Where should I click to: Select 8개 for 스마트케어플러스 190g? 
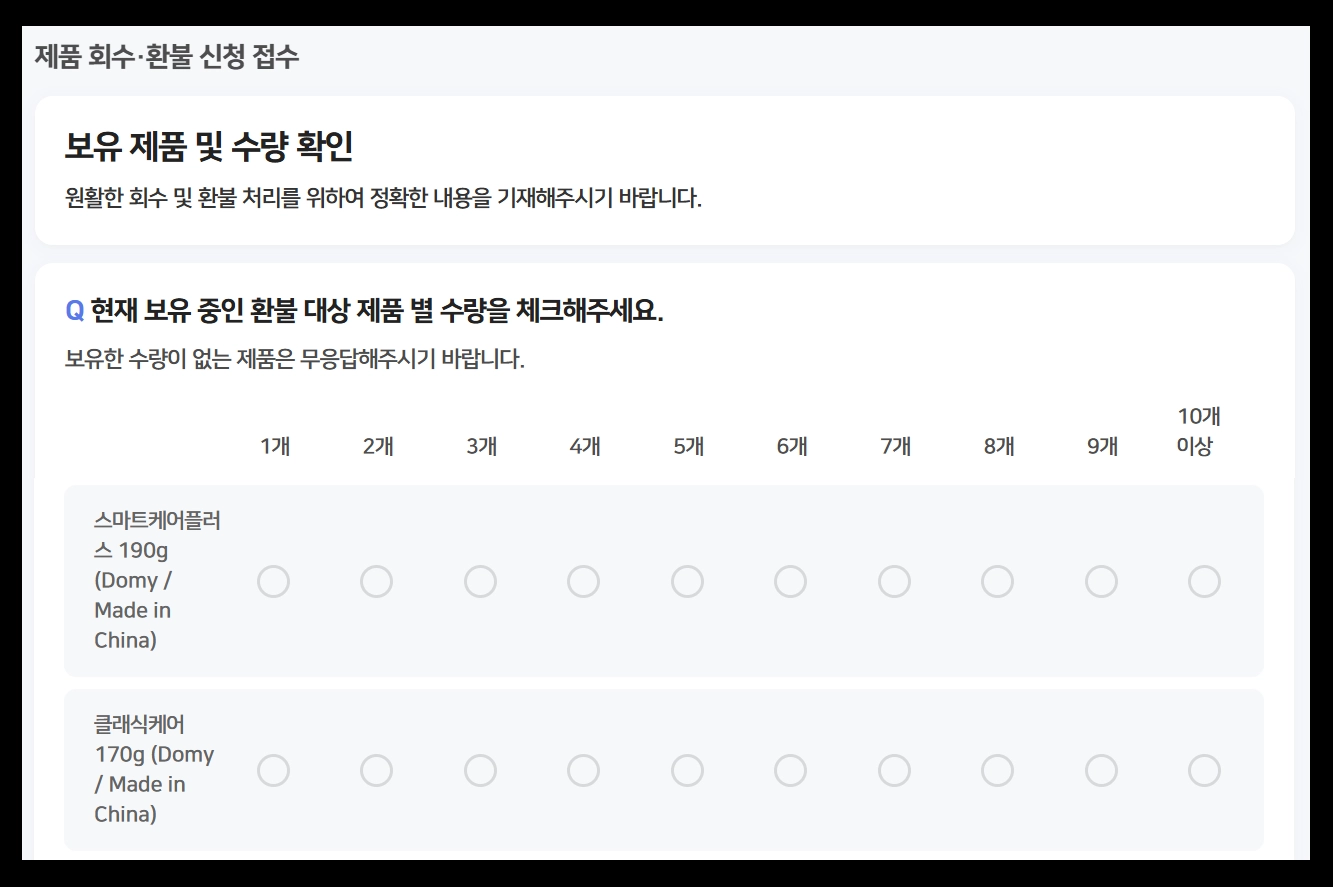(997, 580)
